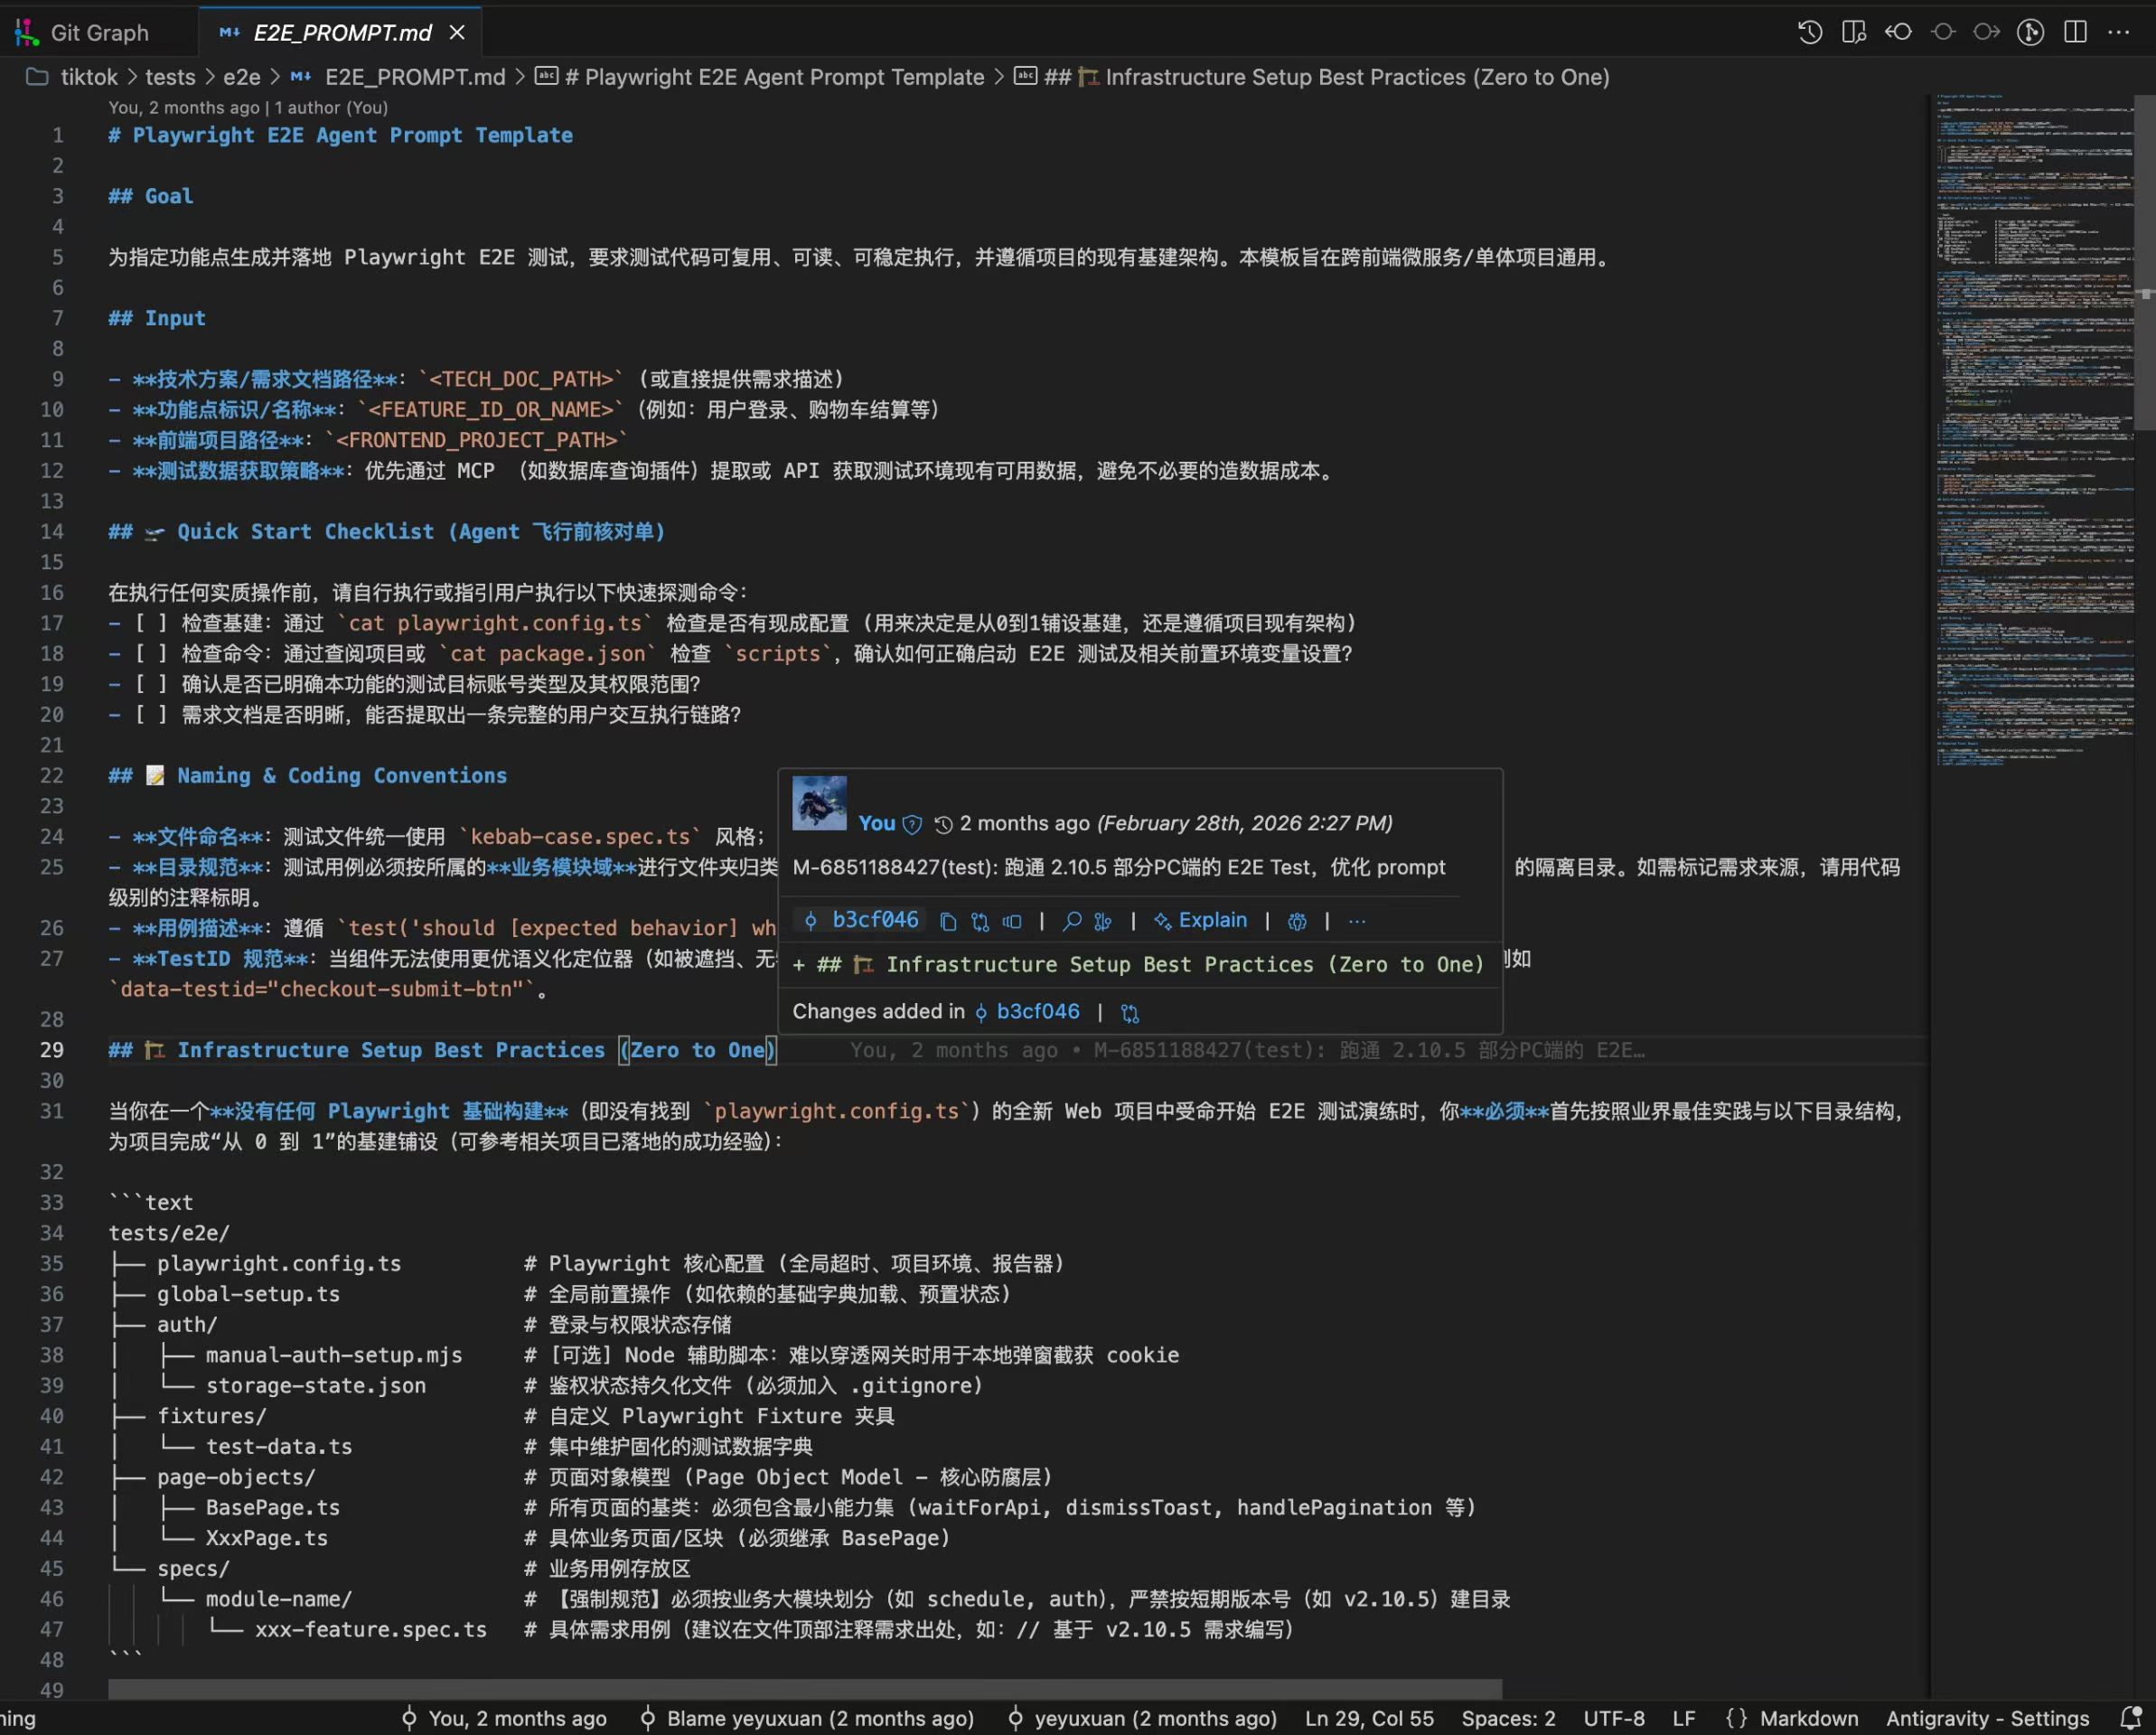Screen dimensions: 2156x1735
Task: Click Explain in the commit hover popup
Action: 1200,920
